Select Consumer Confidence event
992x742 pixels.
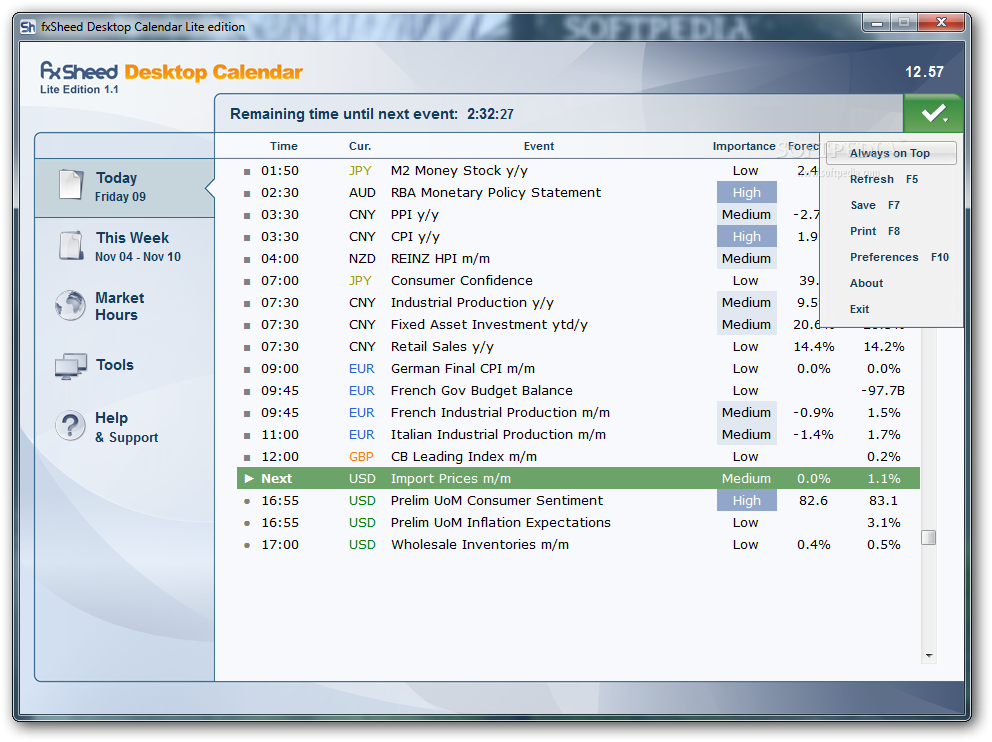pyautogui.click(x=461, y=280)
